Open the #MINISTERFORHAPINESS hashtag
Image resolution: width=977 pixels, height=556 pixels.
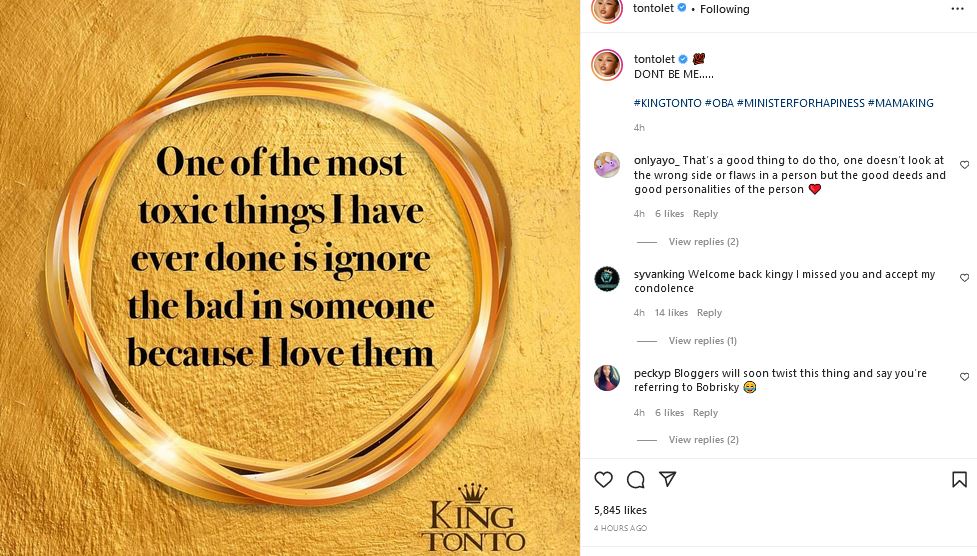[x=800, y=103]
